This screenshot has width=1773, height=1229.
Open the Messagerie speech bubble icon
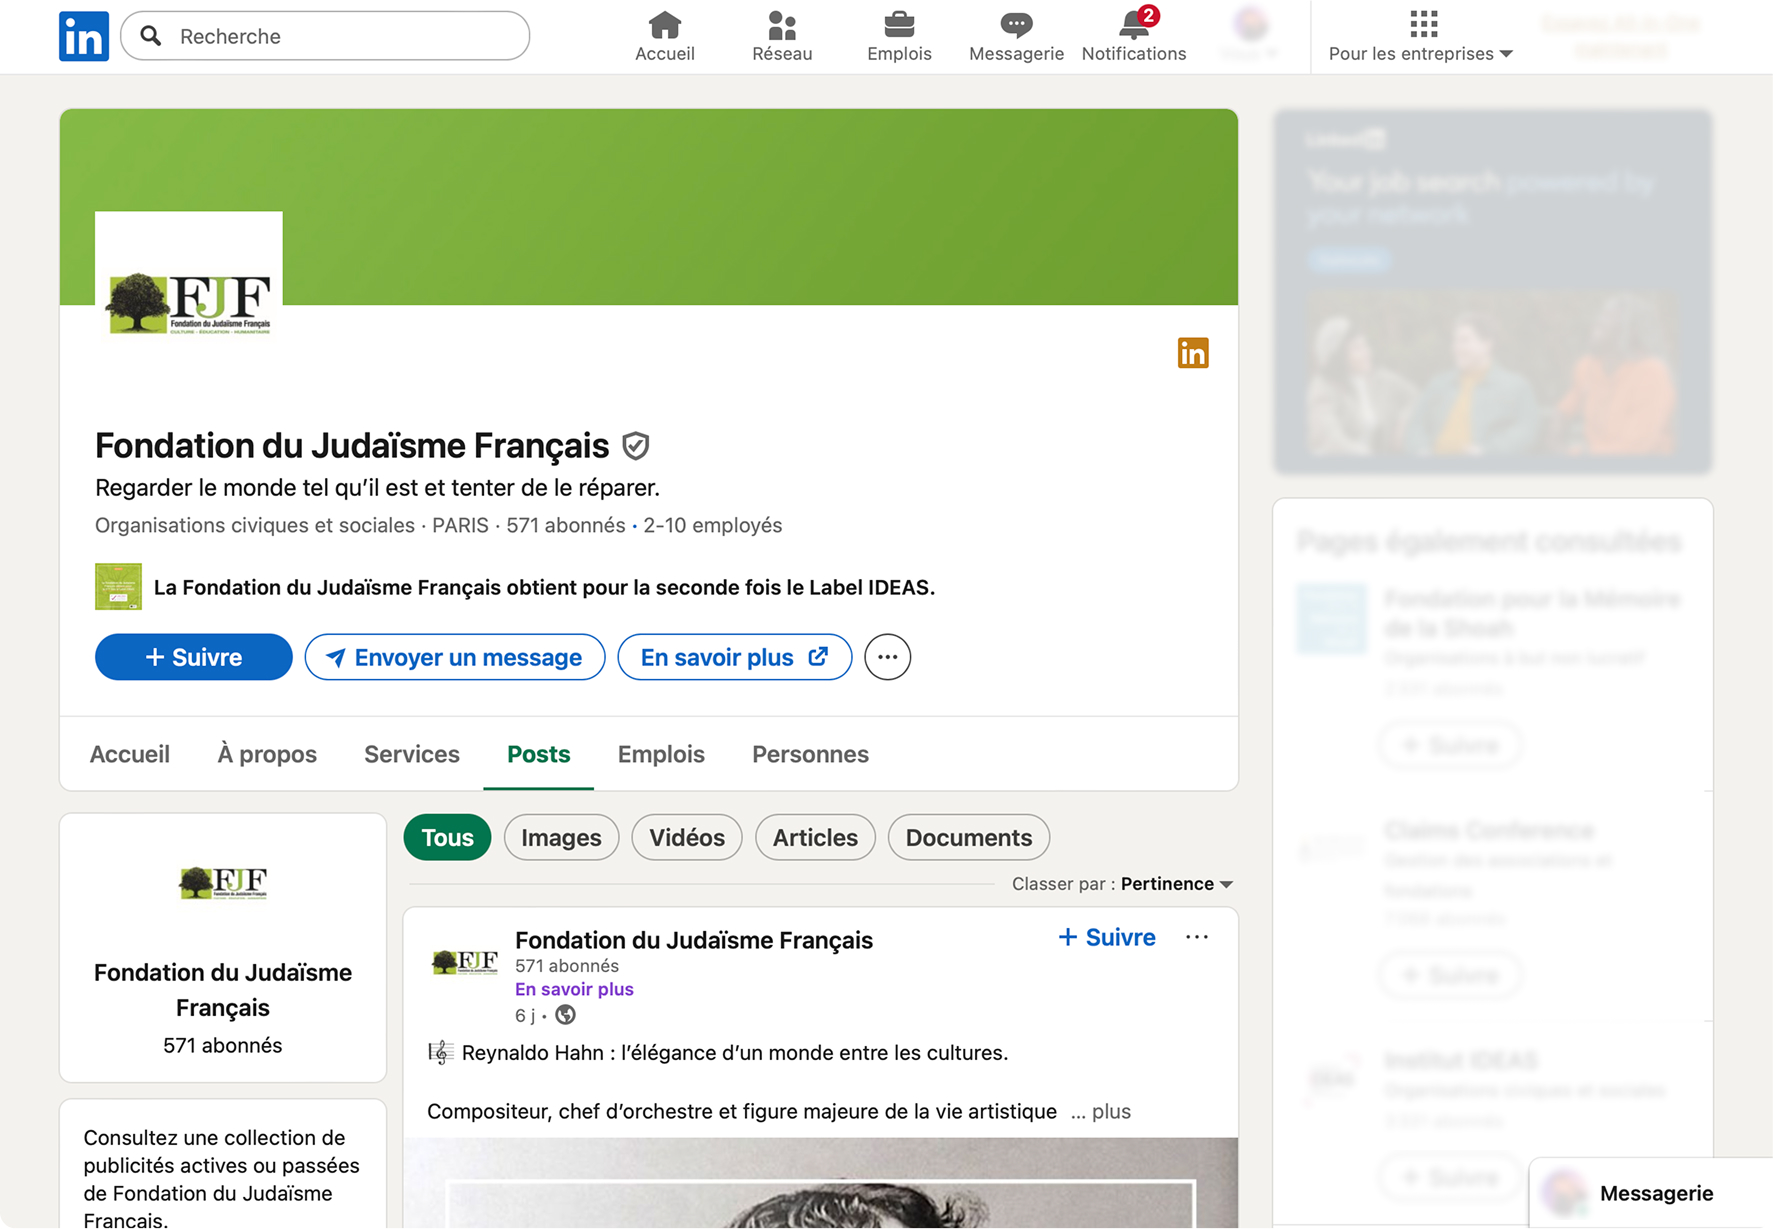click(x=1016, y=24)
